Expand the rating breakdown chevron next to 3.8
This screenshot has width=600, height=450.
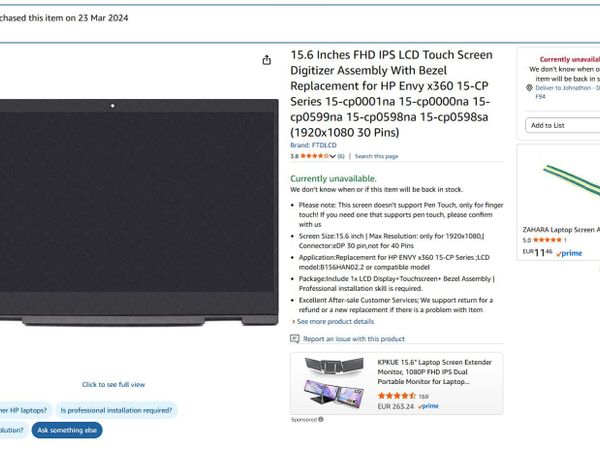(x=333, y=156)
